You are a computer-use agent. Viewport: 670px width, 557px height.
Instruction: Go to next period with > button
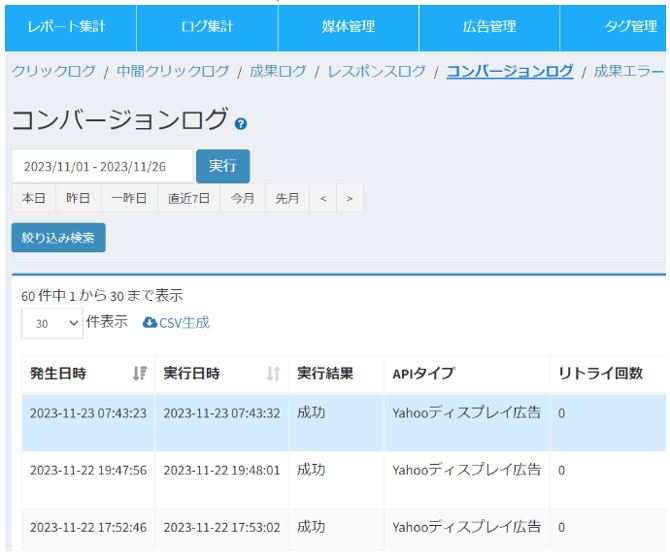pos(349,198)
